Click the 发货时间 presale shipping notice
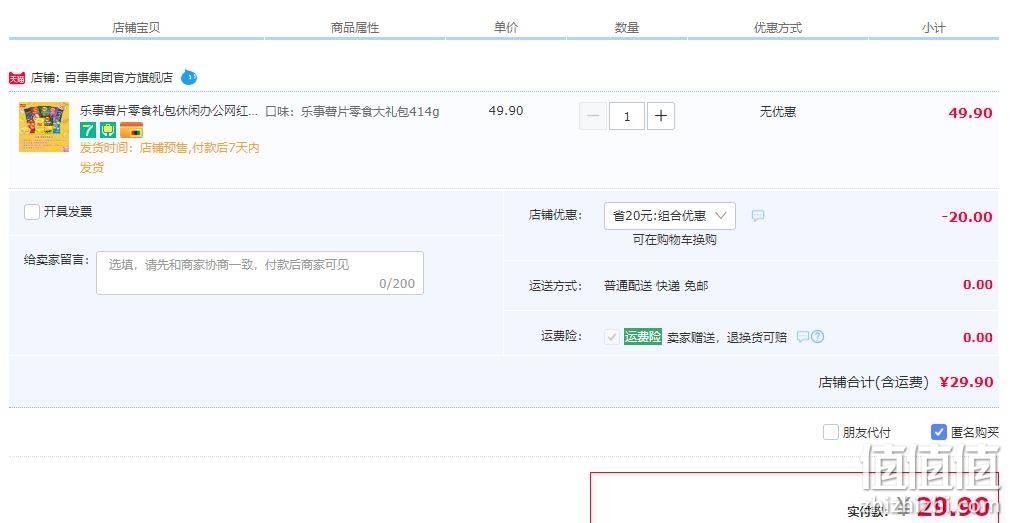 169,158
